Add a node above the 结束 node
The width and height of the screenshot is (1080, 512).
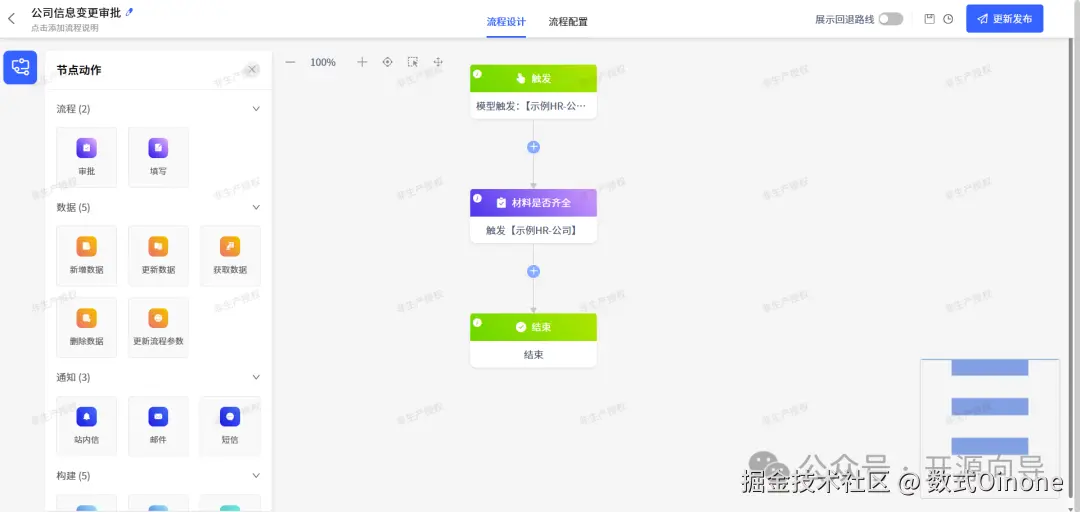[533, 271]
